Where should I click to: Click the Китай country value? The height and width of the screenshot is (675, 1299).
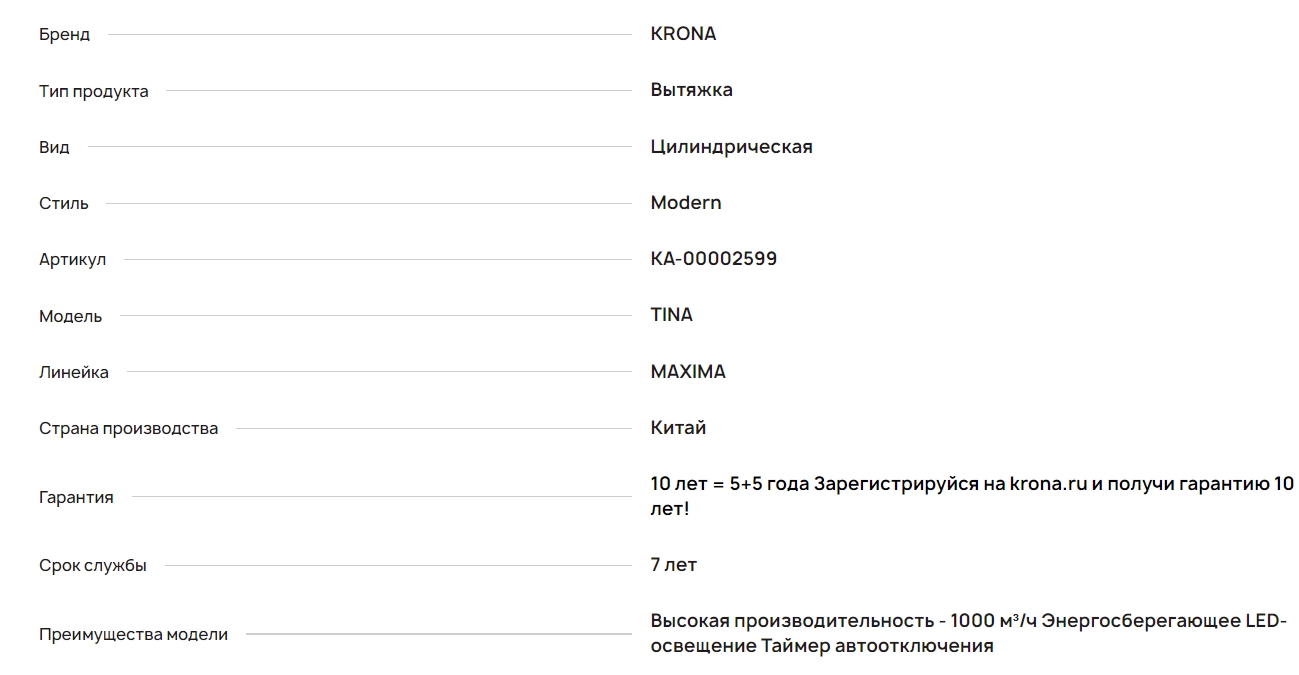coord(678,428)
